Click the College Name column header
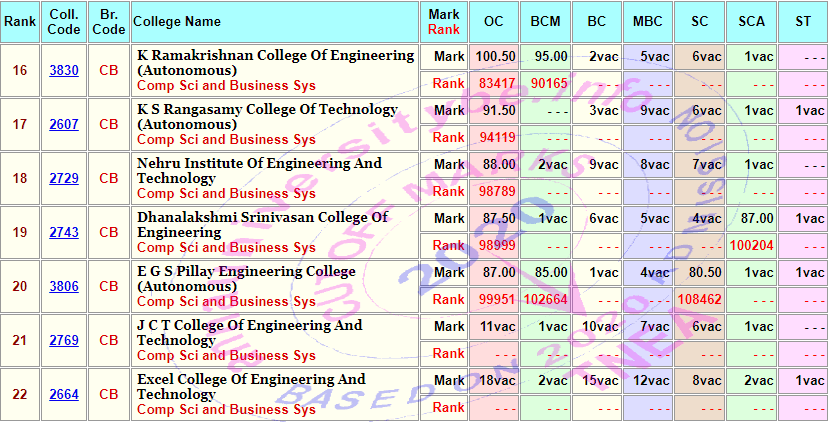The image size is (828, 422). pyautogui.click(x=177, y=21)
